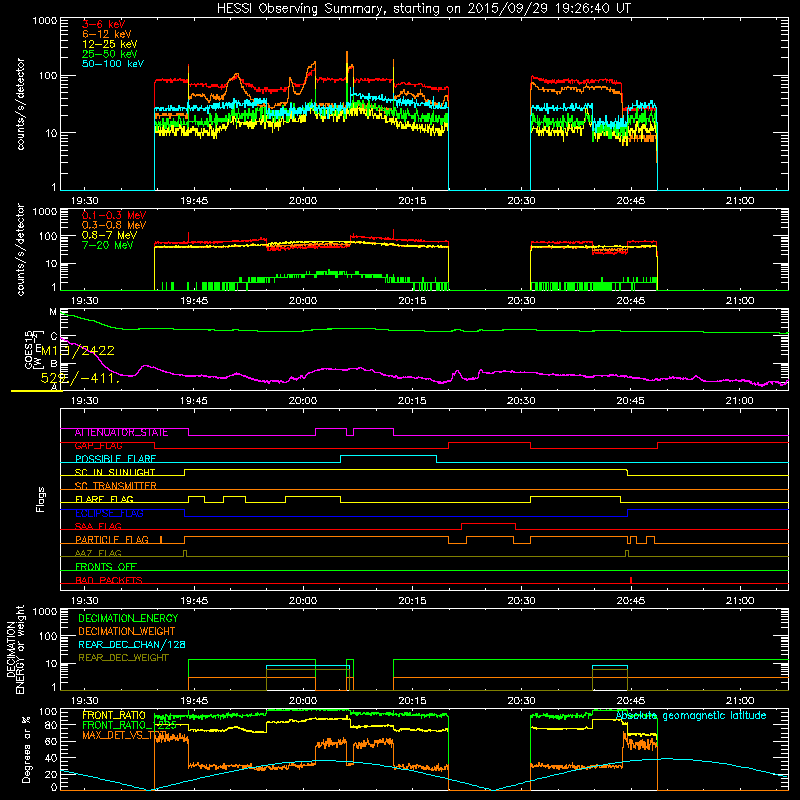
Task: Click the FLARE_FLAG label
Action: [104, 499]
